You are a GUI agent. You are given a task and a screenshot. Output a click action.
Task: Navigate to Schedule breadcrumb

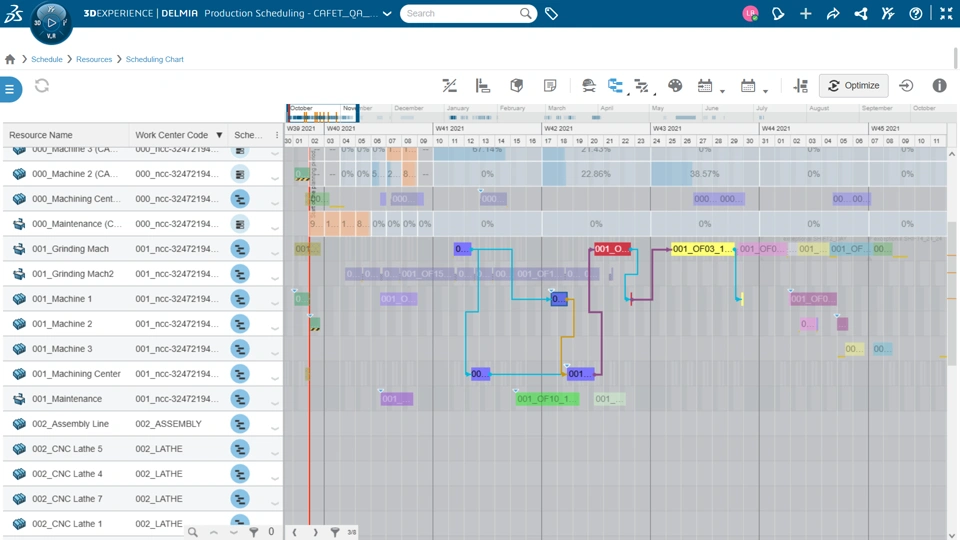click(47, 59)
